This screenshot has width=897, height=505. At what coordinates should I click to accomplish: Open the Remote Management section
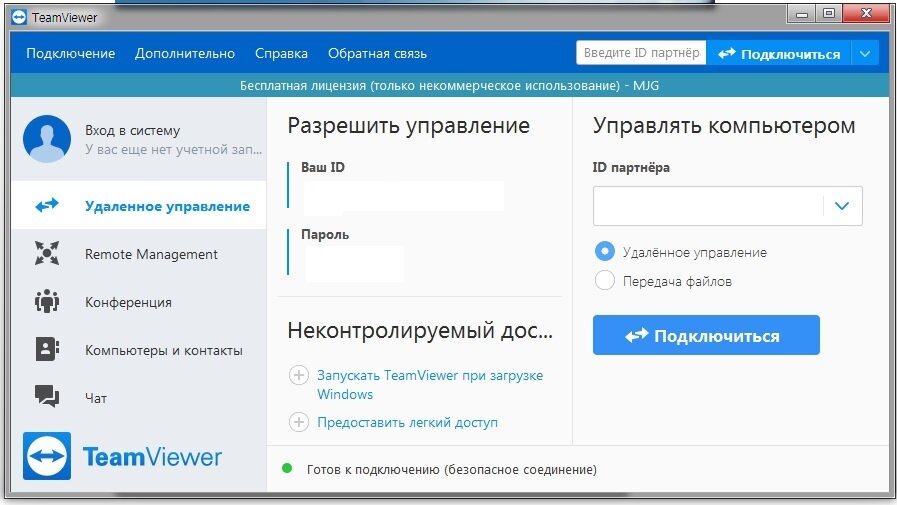(x=139, y=253)
